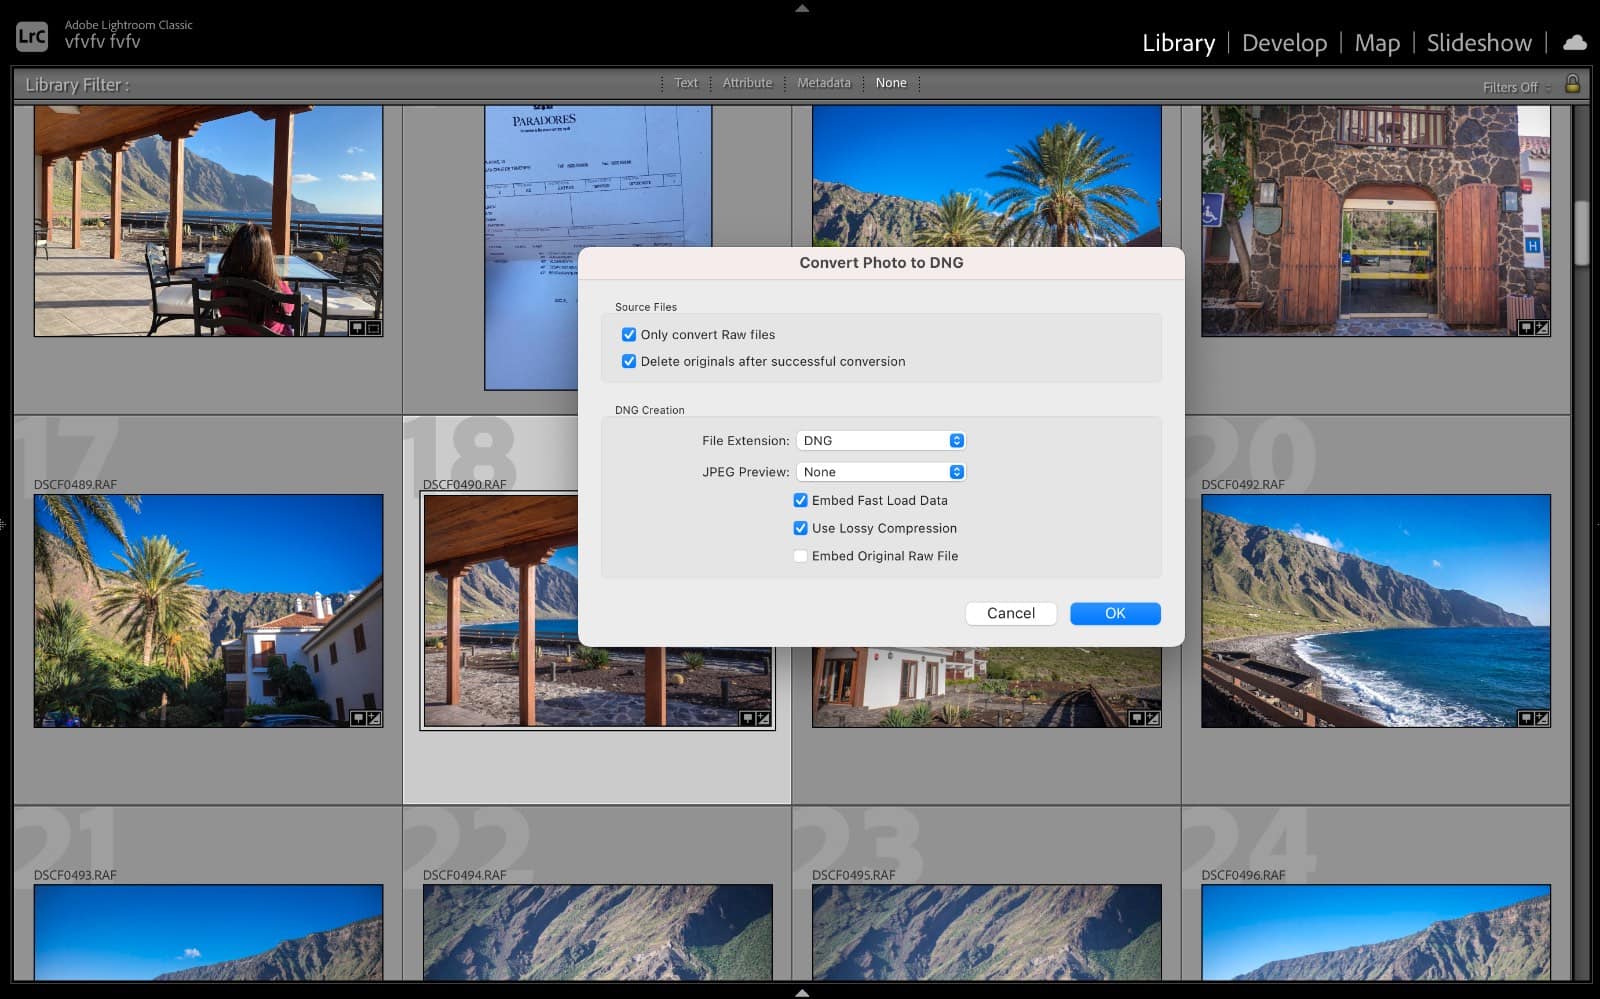The width and height of the screenshot is (1600, 999).
Task: Click the DSCF0495.RAF filename label
Action: click(854, 875)
